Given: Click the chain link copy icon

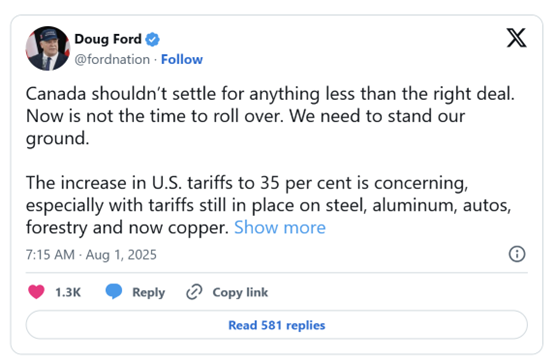Looking at the screenshot, I should pyautogui.click(x=194, y=292).
